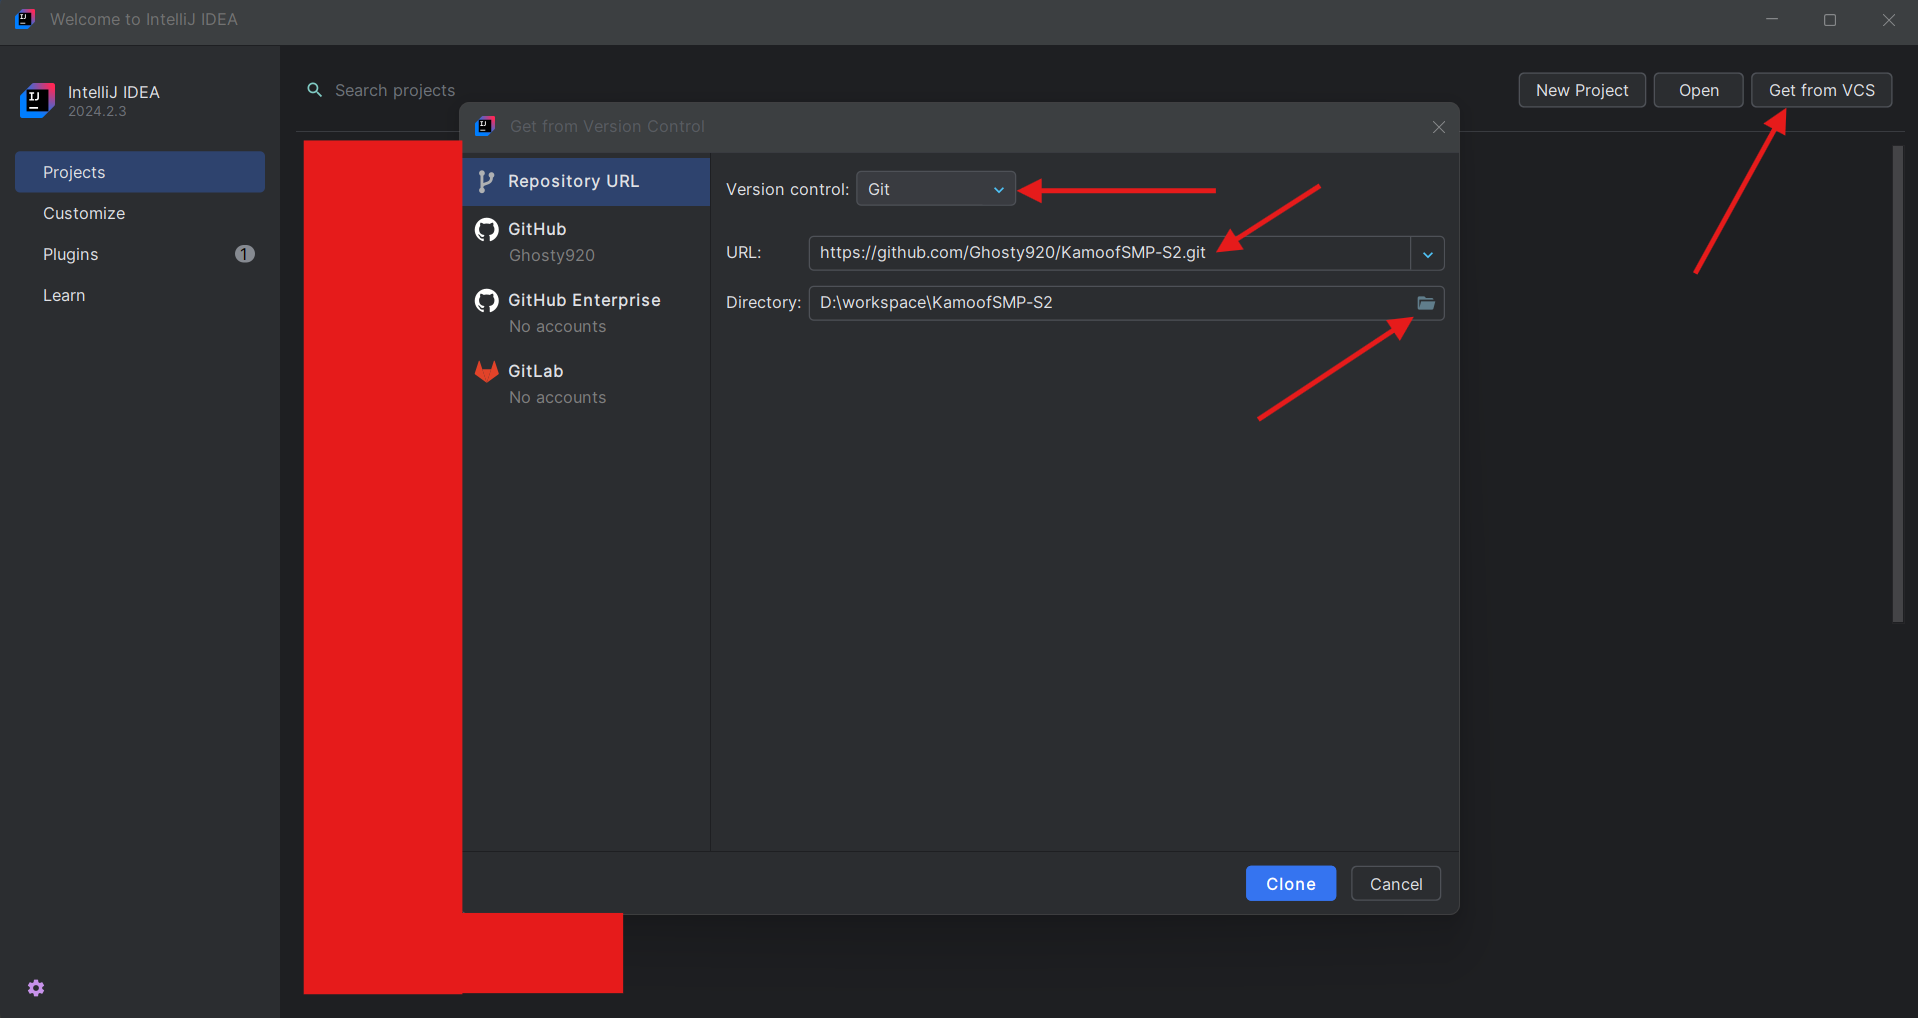This screenshot has width=1918, height=1018.
Task: Browse for directory using folder icon
Action: point(1426,303)
